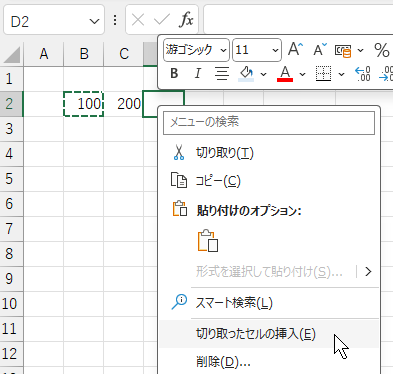Choose 形式を選択して貼り付け(S) menu entry
The image size is (393, 374).
pos(269,272)
